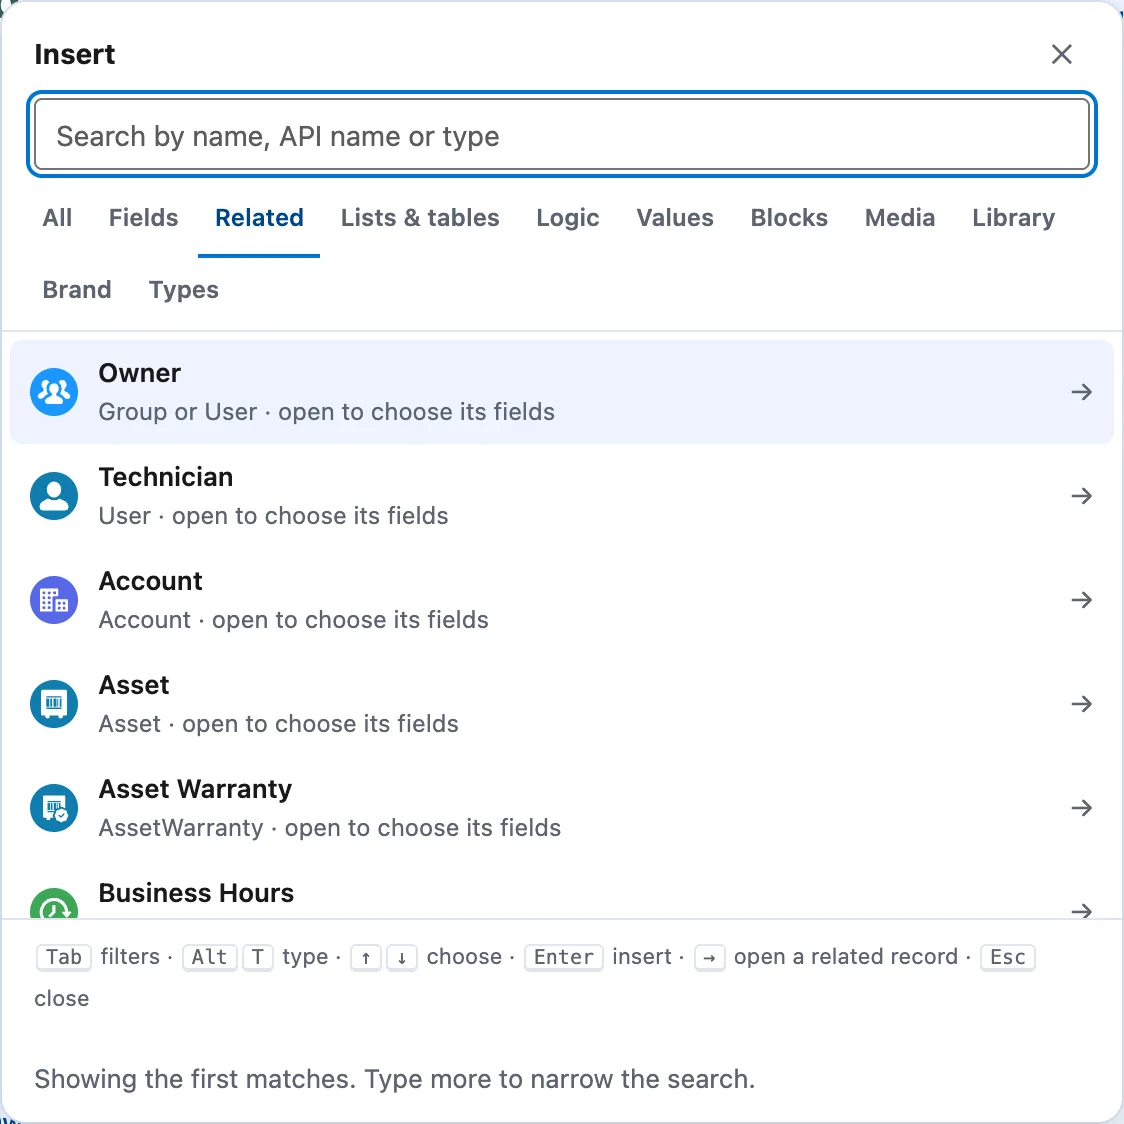Close the Insert dialog
This screenshot has height=1124, width=1124.
click(x=1062, y=54)
